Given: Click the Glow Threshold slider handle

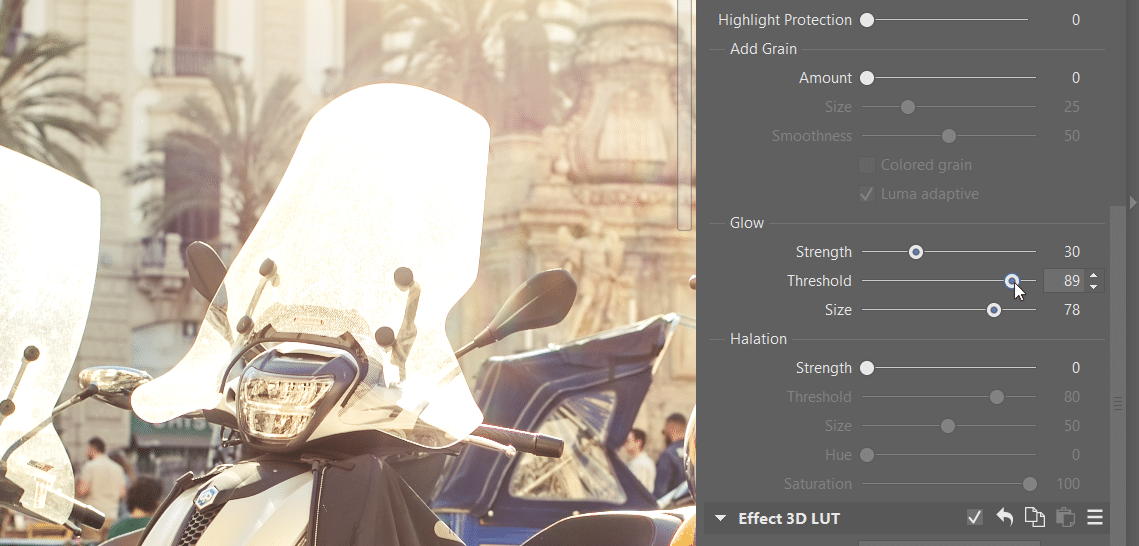Looking at the screenshot, I should [x=1012, y=281].
